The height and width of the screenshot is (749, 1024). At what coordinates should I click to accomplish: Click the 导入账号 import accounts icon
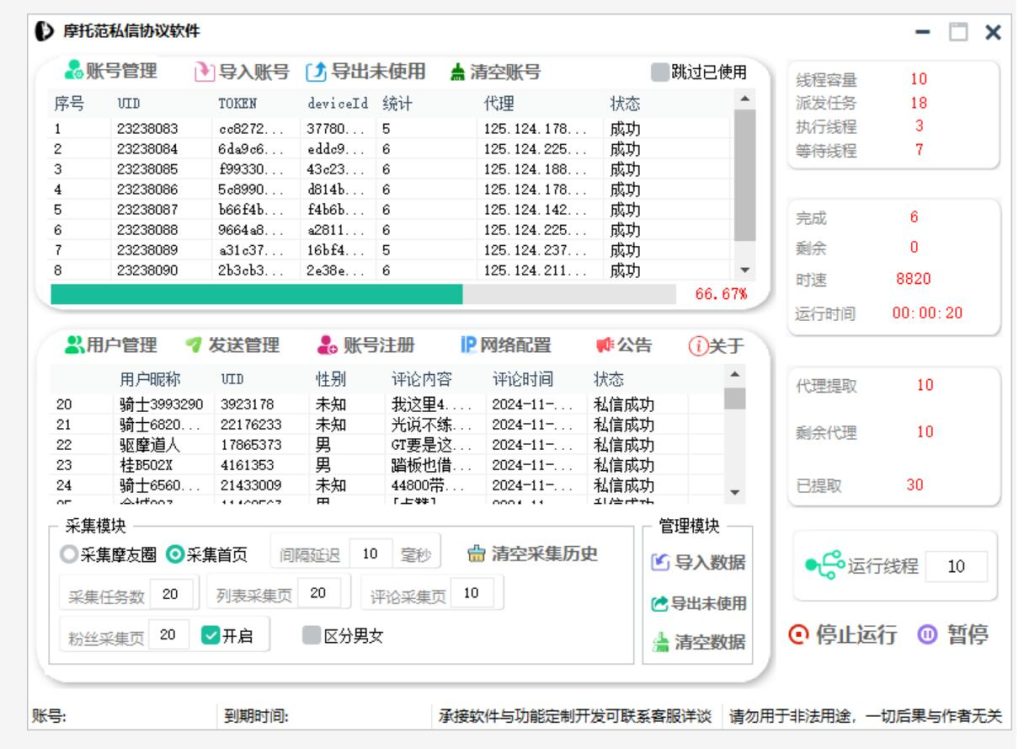(x=204, y=72)
